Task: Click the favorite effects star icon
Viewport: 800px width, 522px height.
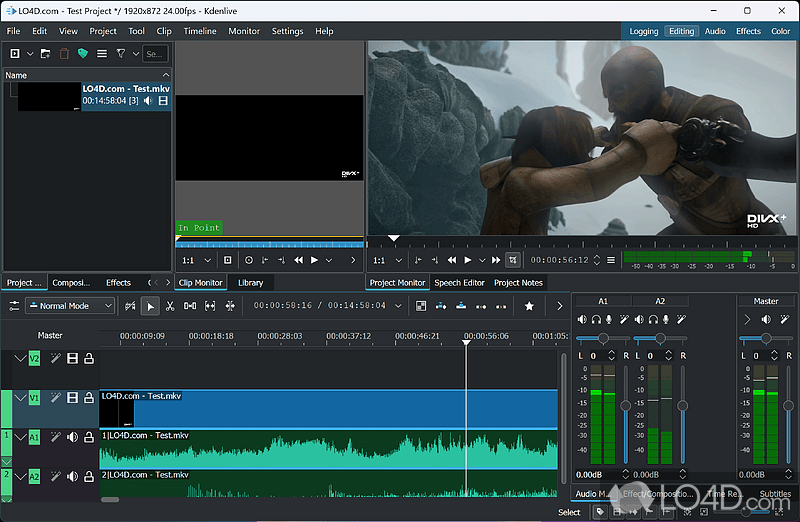Action: (529, 306)
